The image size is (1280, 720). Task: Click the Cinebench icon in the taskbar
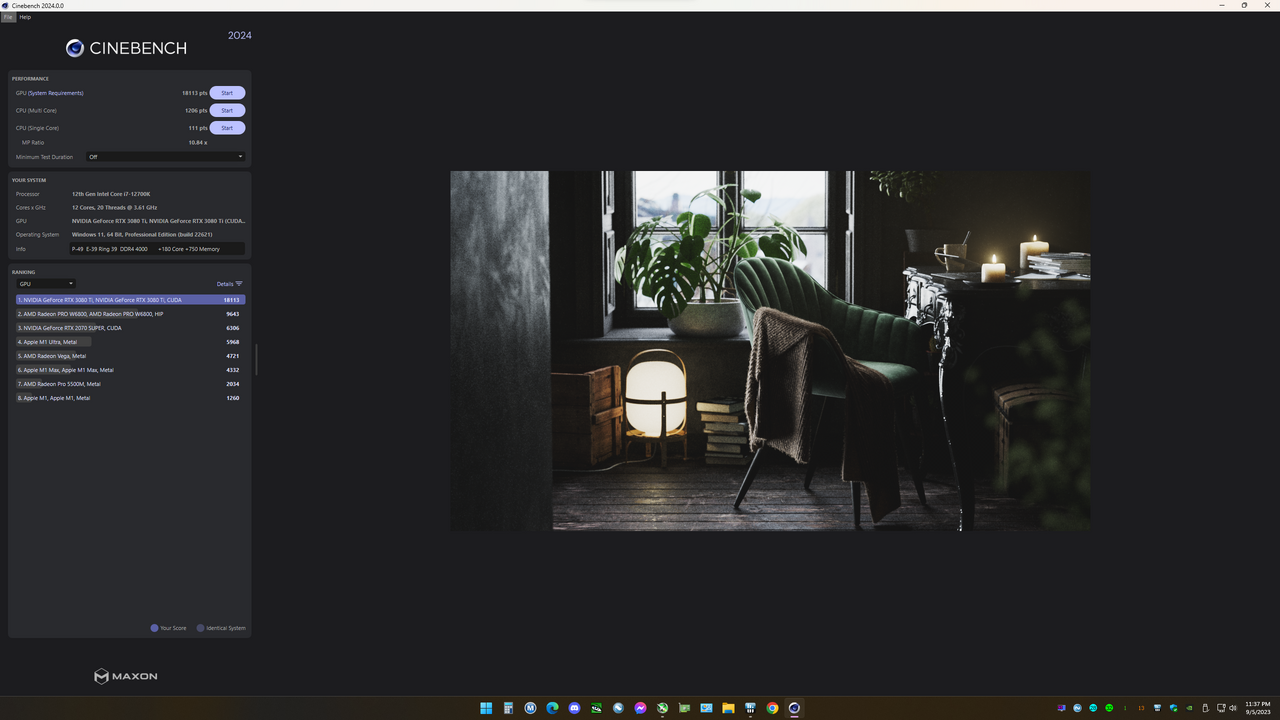tap(794, 708)
